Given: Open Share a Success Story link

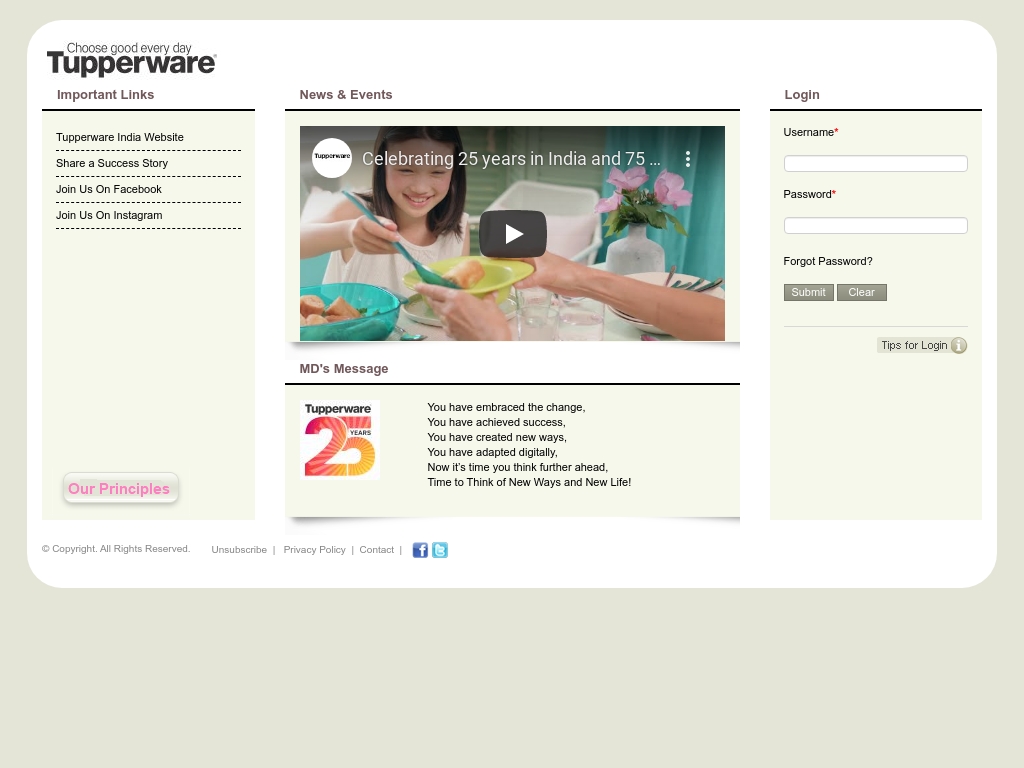Looking at the screenshot, I should pyautogui.click(x=112, y=163).
